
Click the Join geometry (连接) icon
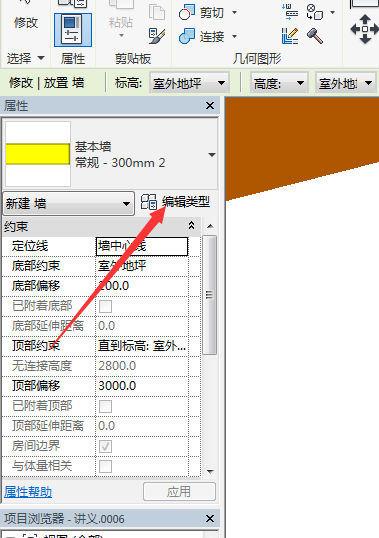click(x=187, y=36)
